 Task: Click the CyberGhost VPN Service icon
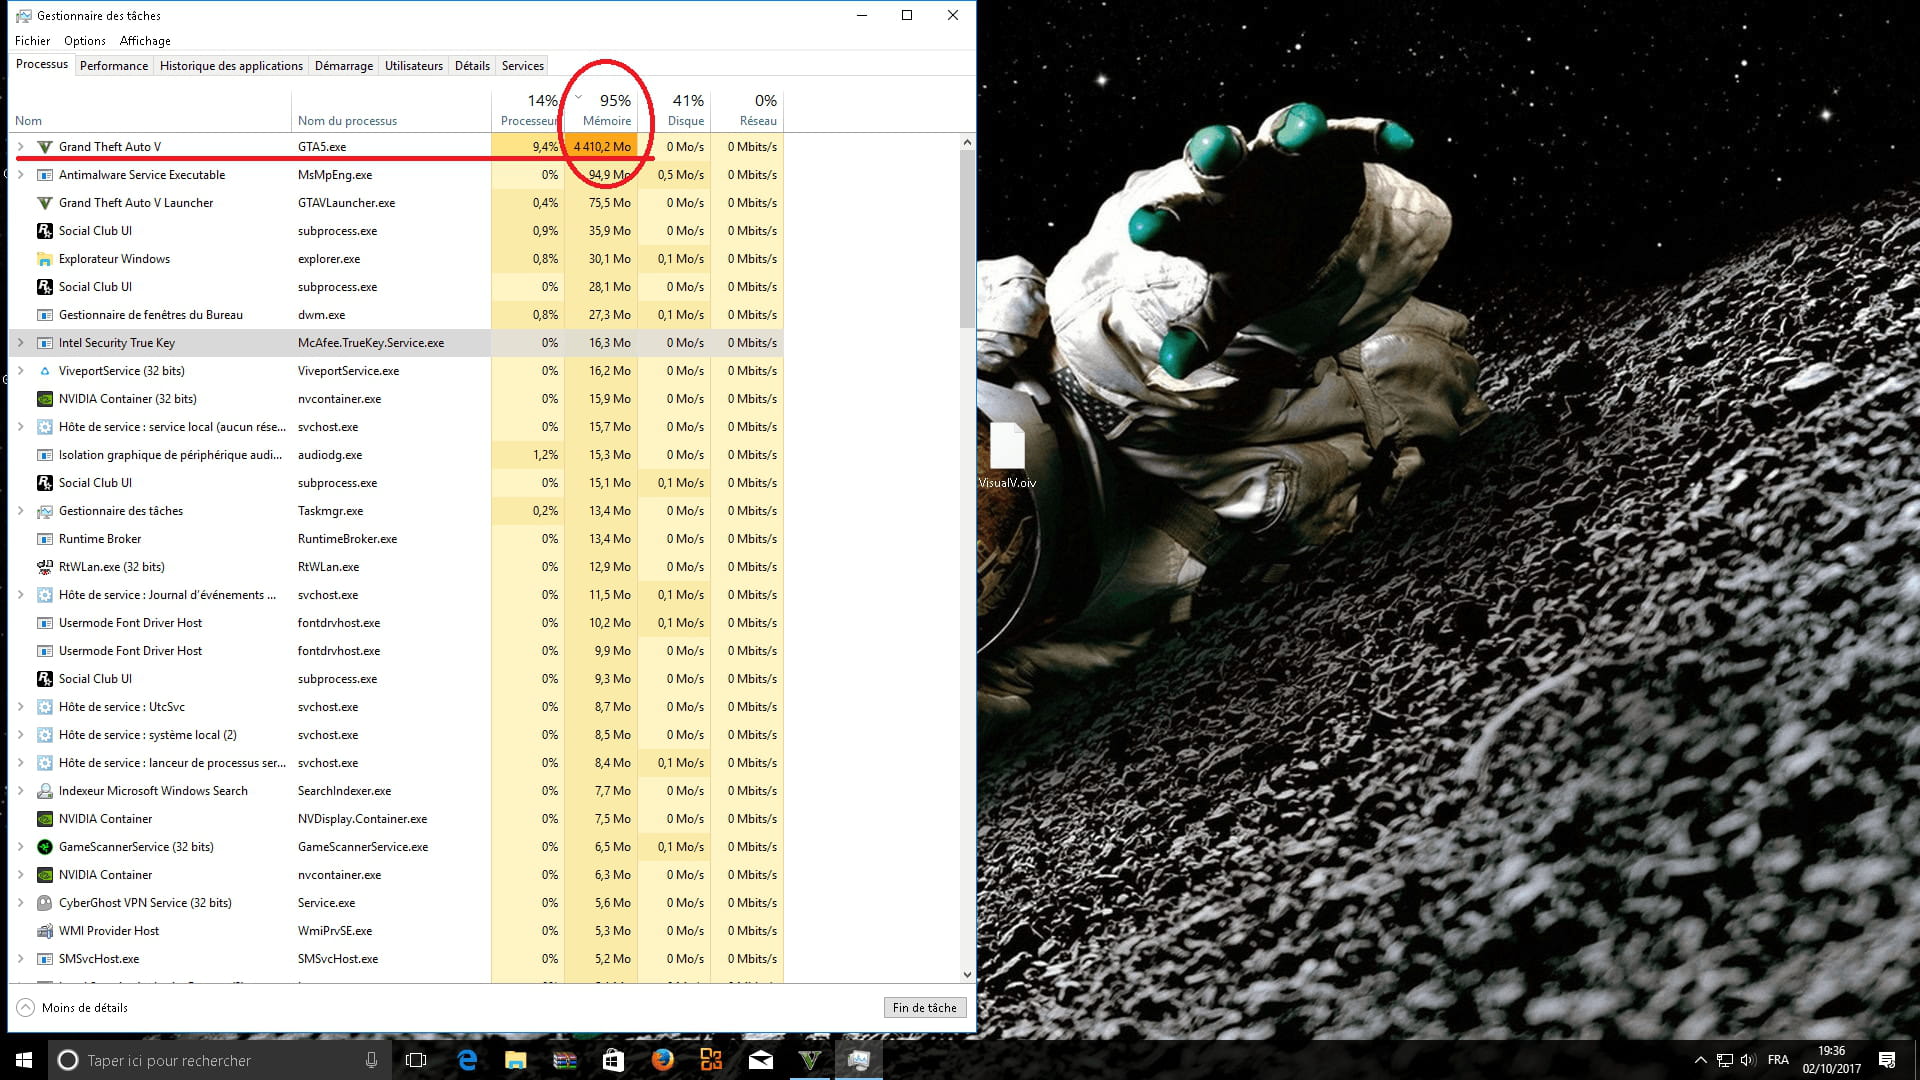[45, 903]
